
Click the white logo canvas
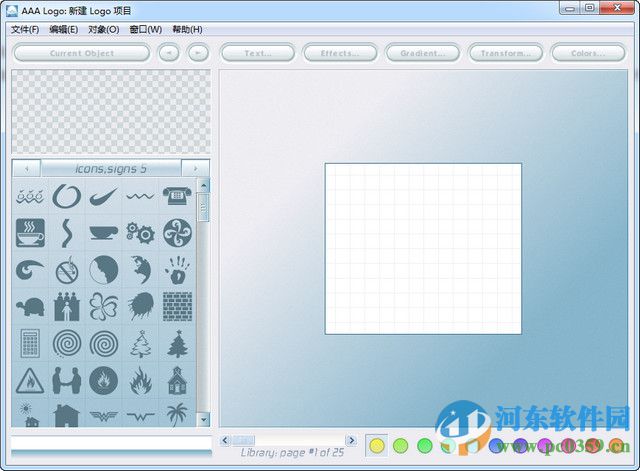pos(422,248)
